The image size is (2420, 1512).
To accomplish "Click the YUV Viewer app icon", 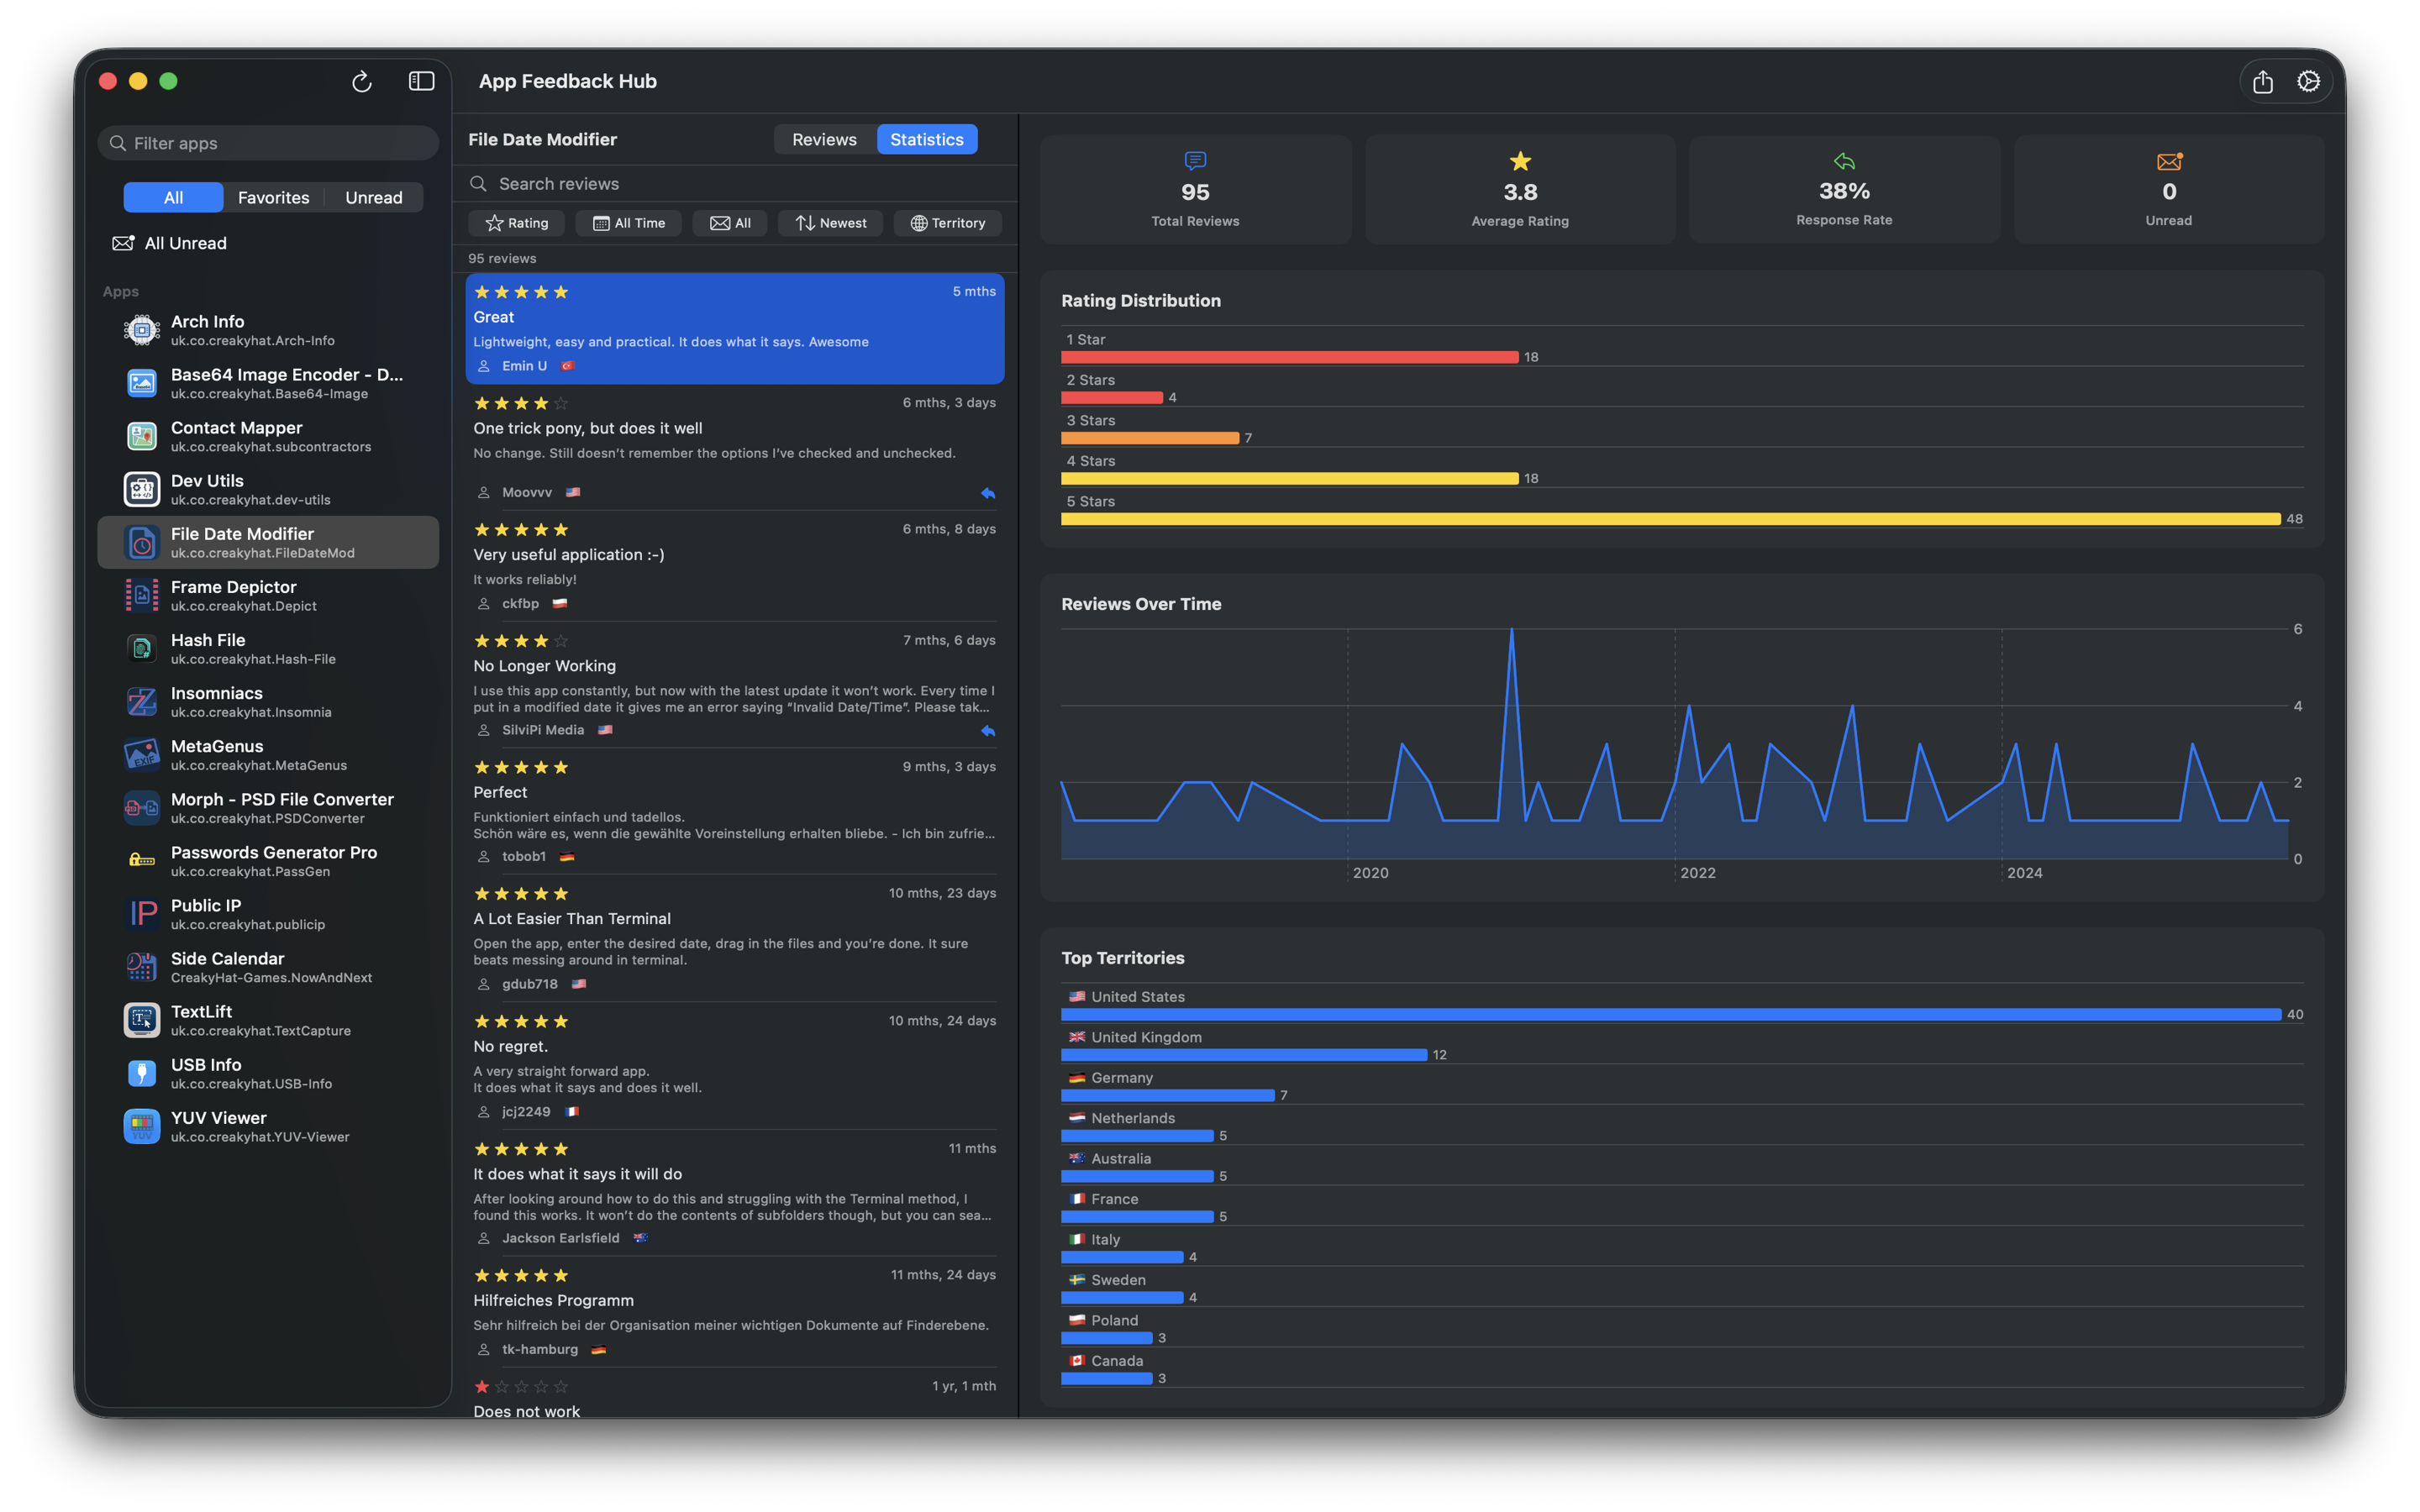I will 141,1125.
